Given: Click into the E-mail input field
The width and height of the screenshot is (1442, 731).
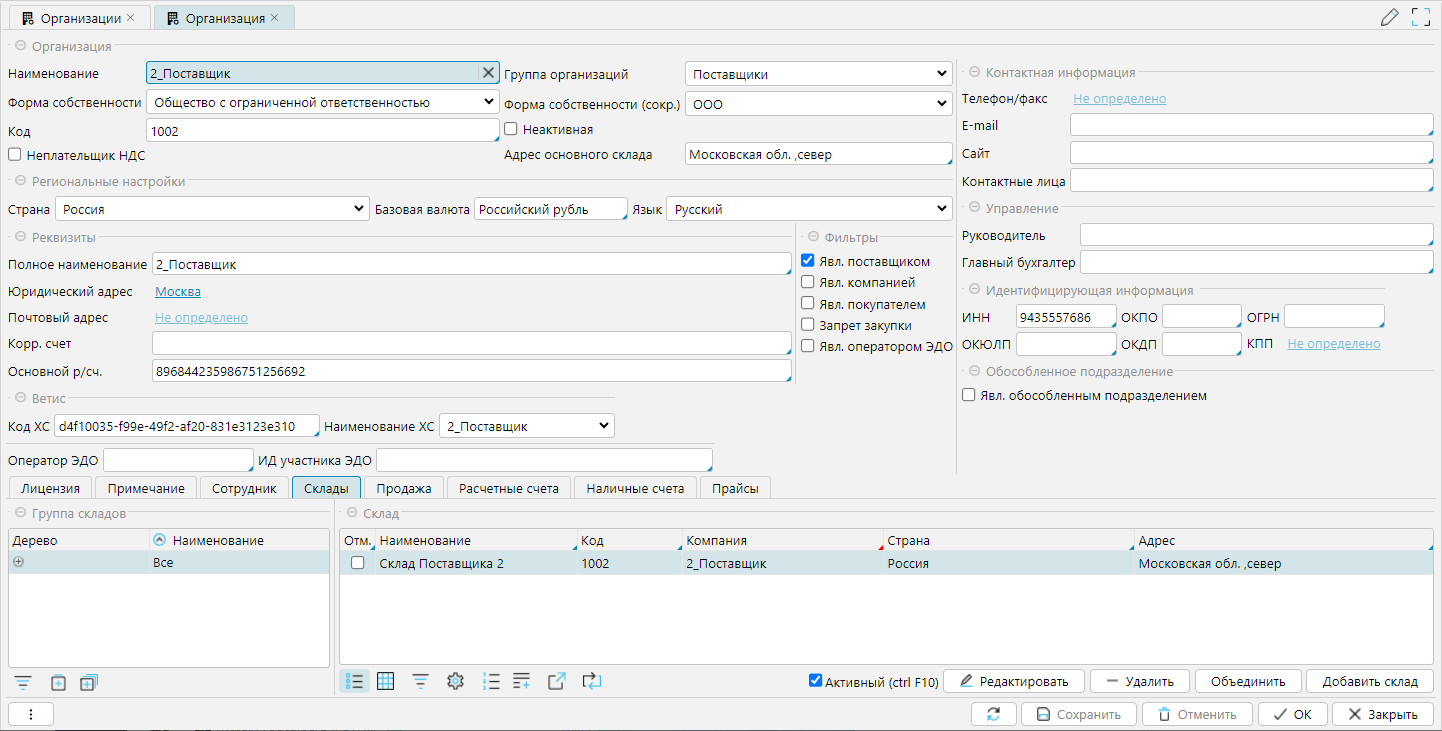Looking at the screenshot, I should [x=1251, y=125].
